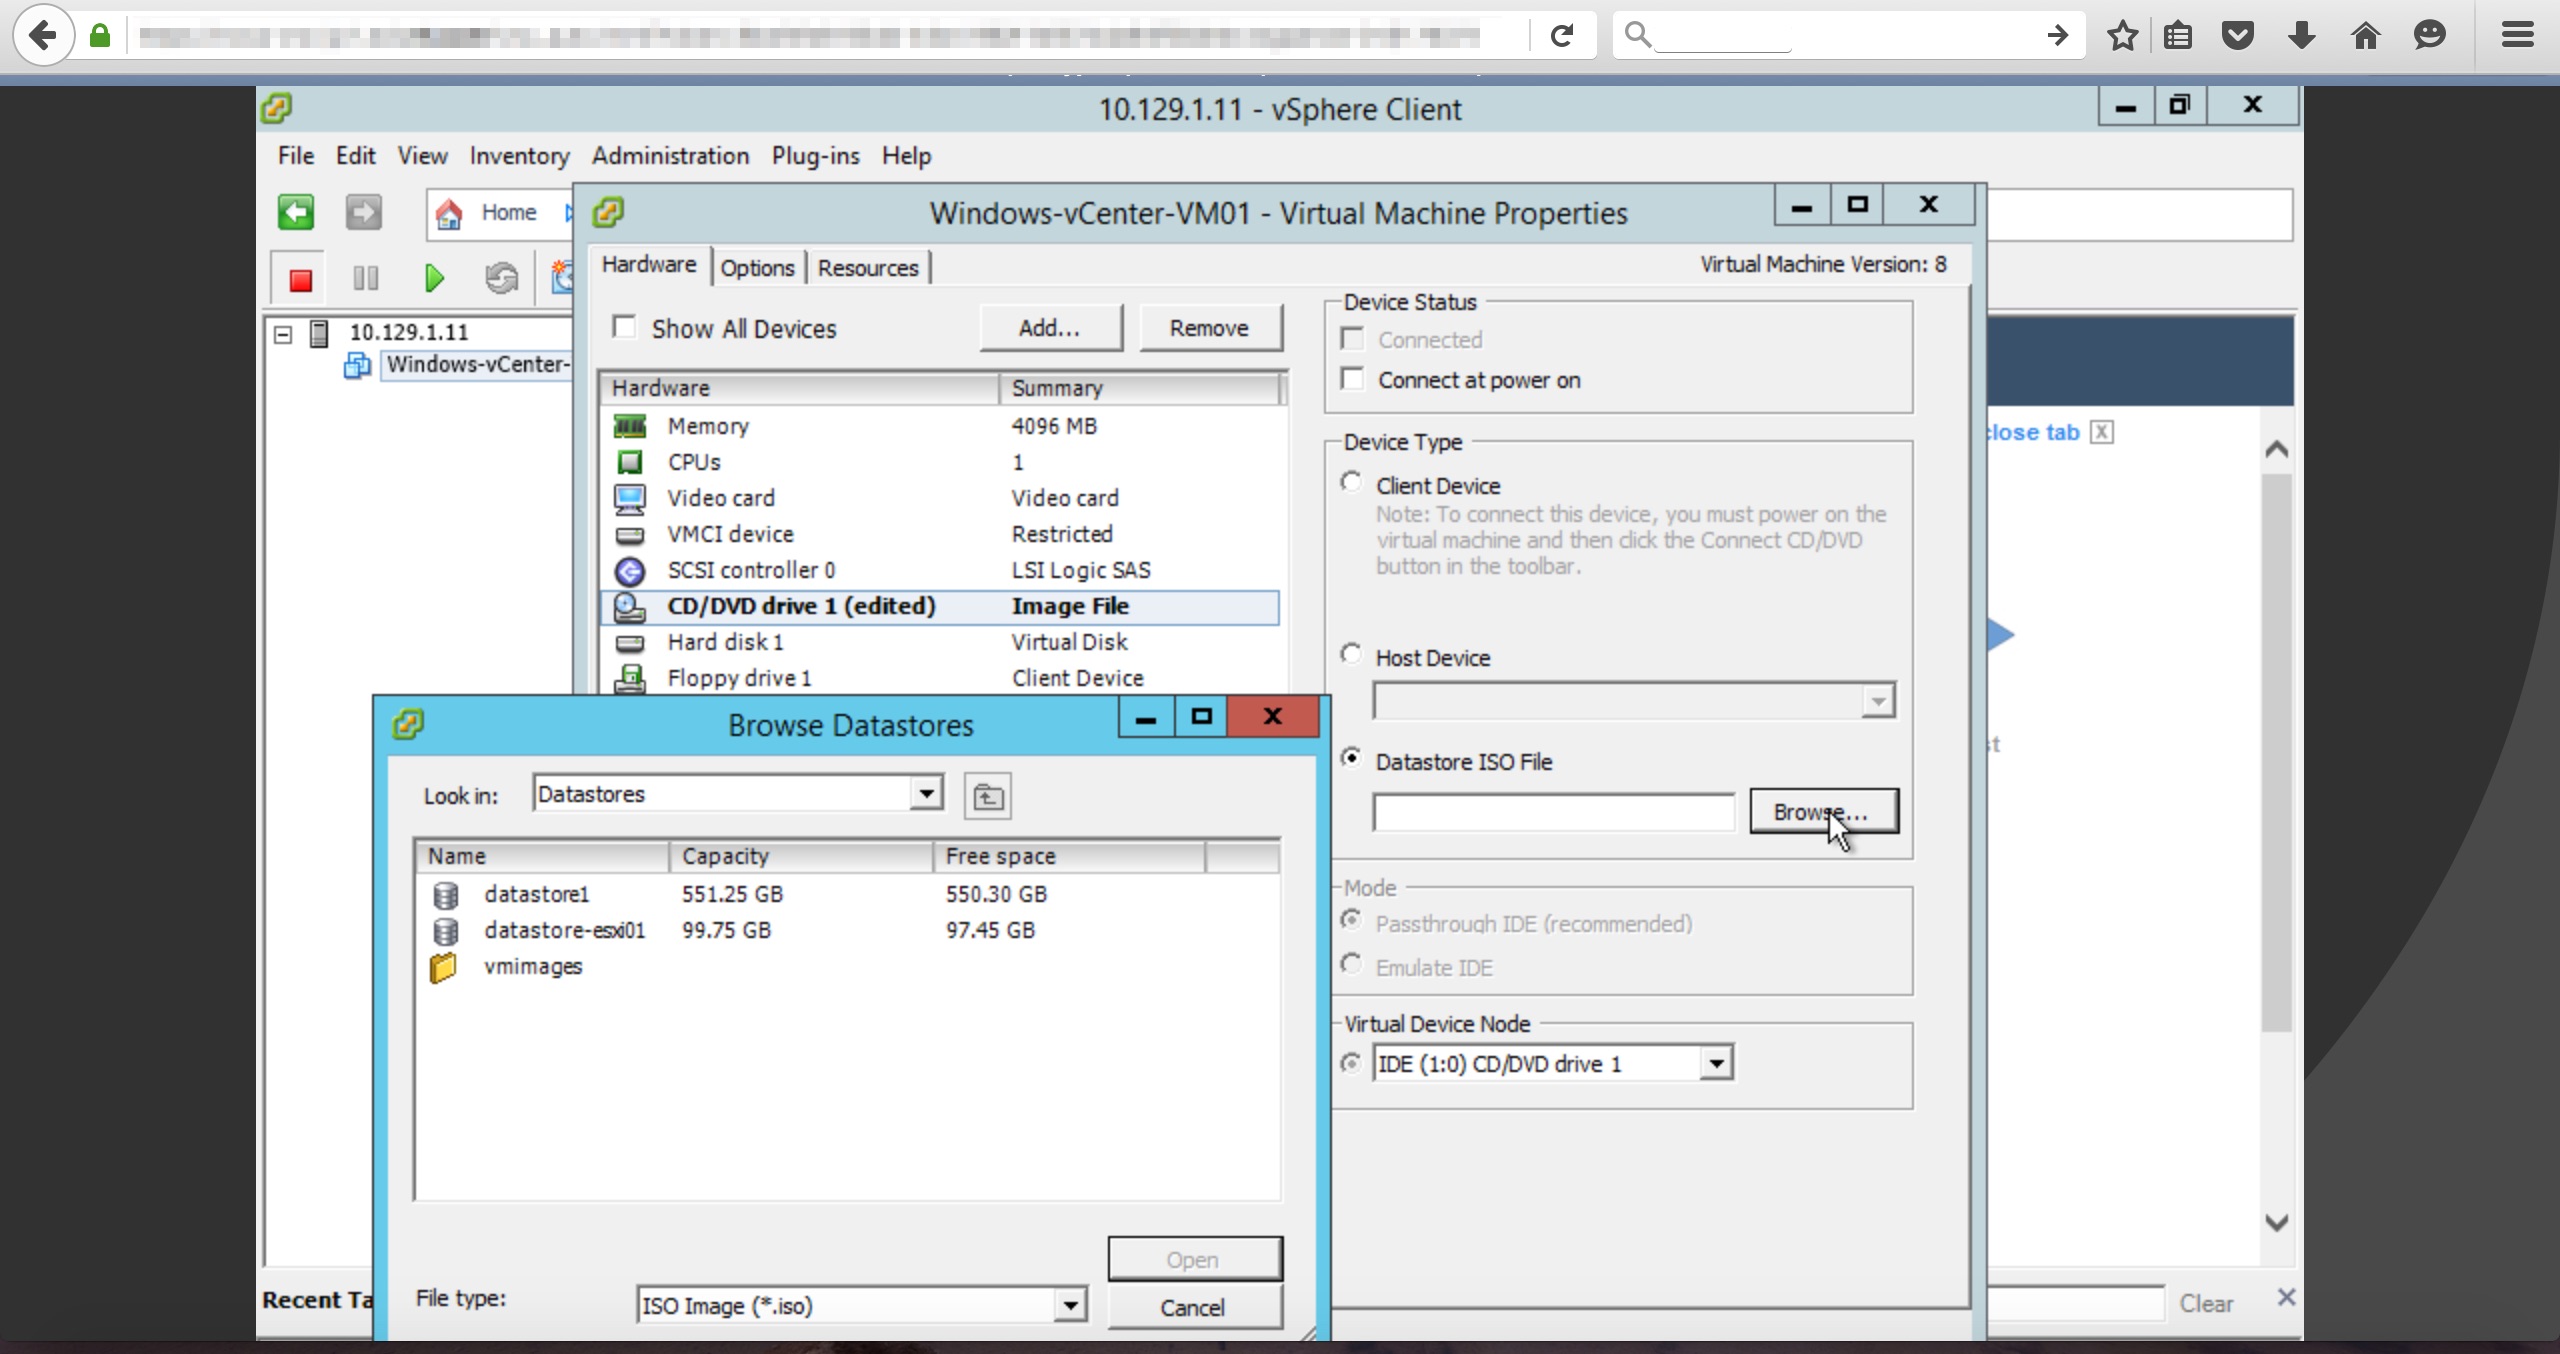
Task: Click the up one level folder icon
Action: [988, 797]
